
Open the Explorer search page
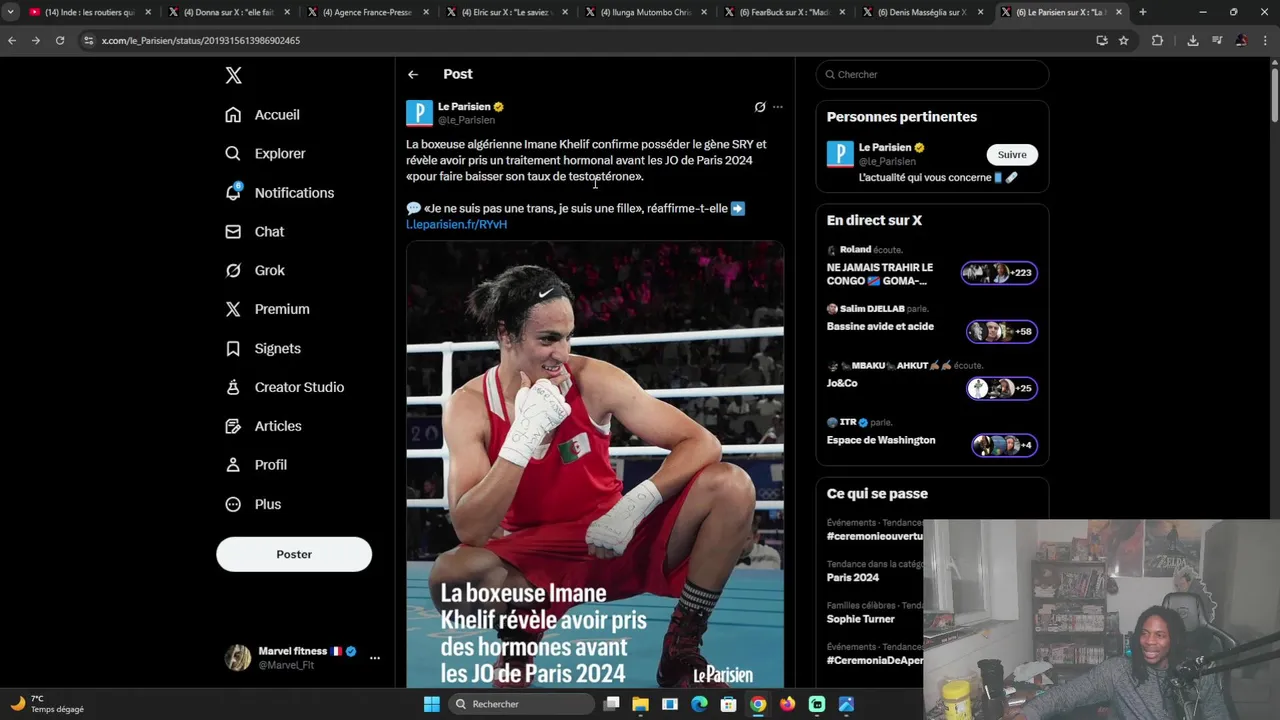pos(266,154)
